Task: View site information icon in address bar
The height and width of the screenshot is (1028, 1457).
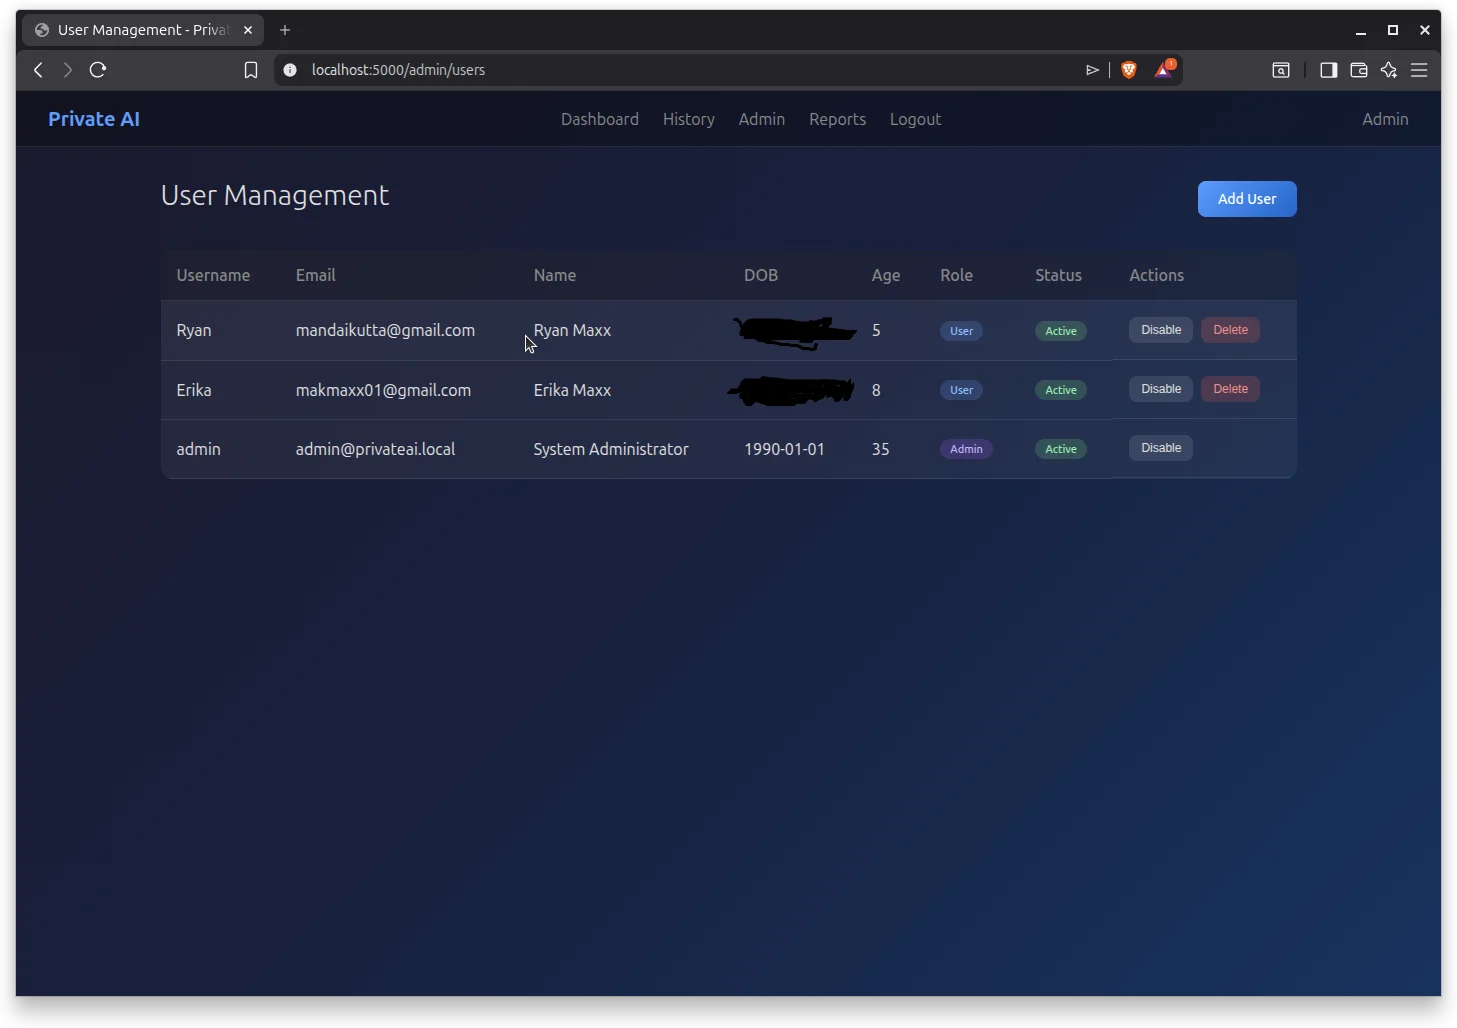Action: pos(290,70)
